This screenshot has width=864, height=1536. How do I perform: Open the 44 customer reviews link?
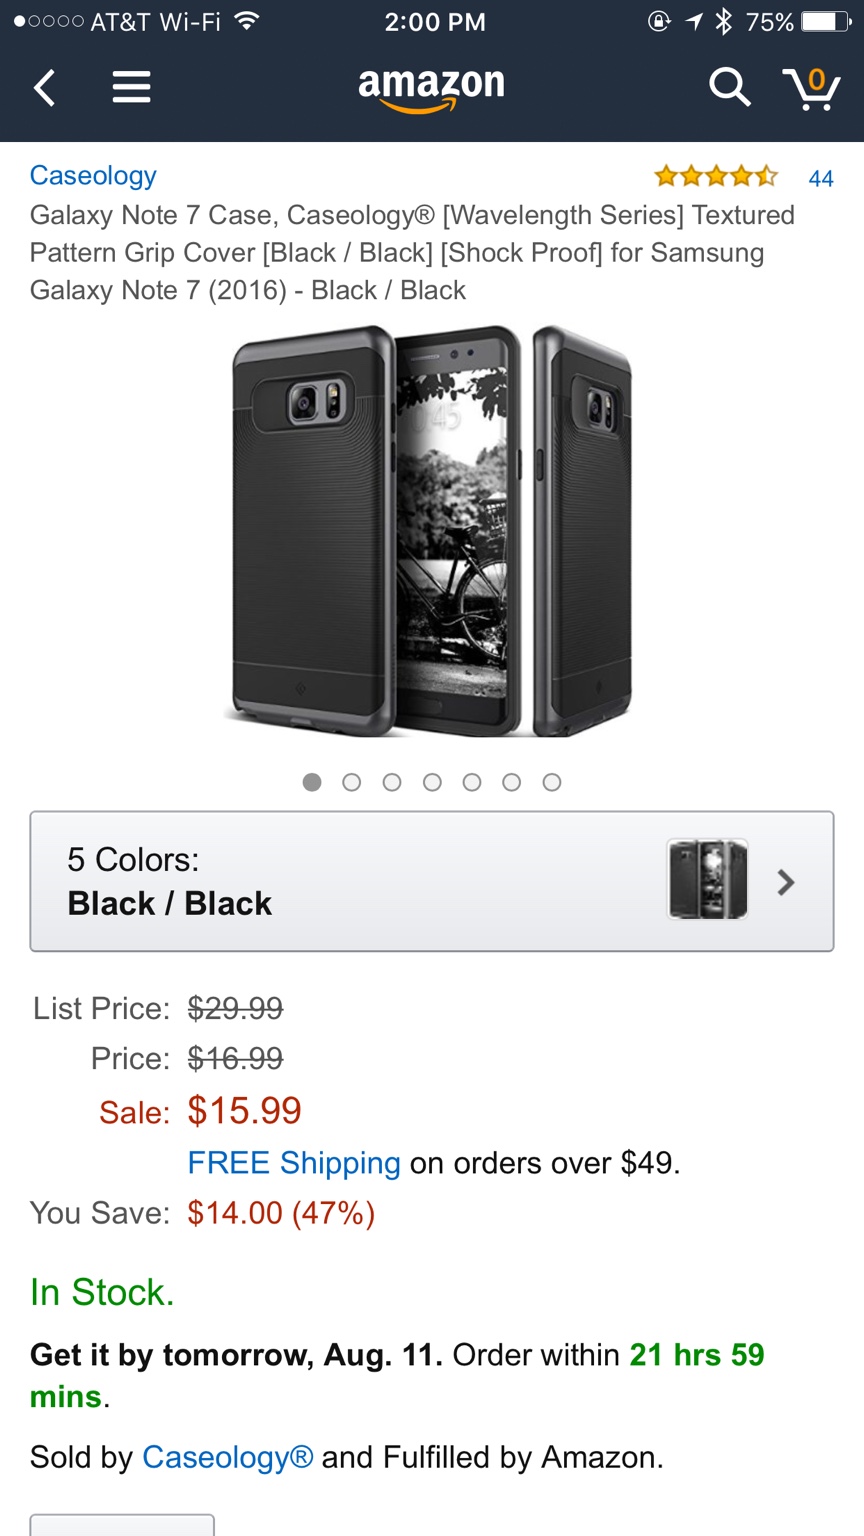click(821, 178)
